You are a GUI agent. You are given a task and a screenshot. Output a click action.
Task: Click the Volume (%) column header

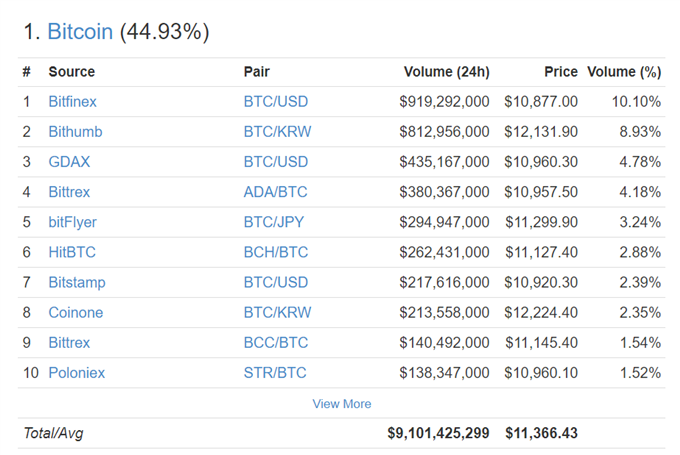point(624,72)
